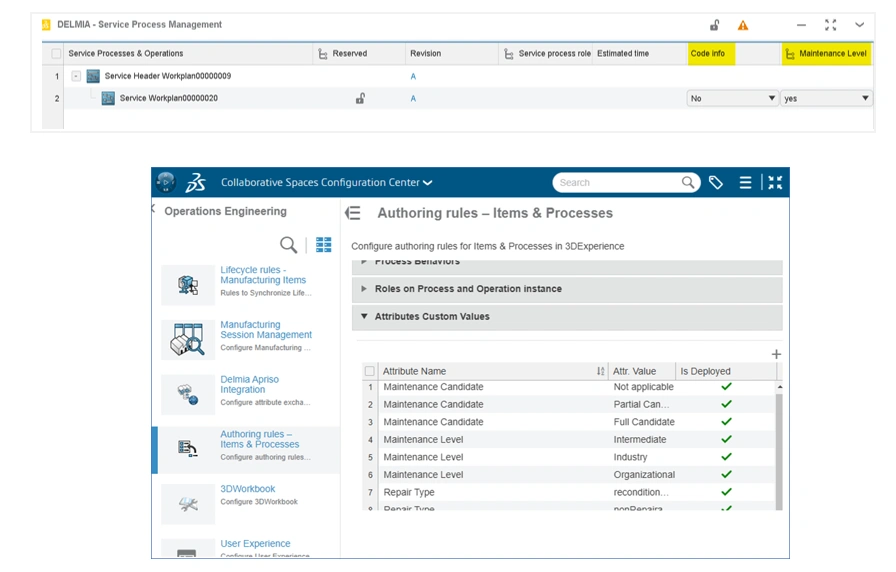This screenshot has height=572, width=896.
Task: Select the Full Candidate value cell
Action: (x=644, y=422)
